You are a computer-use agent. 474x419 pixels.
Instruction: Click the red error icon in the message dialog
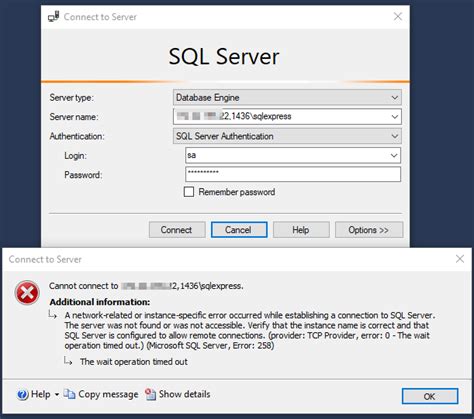point(27,293)
